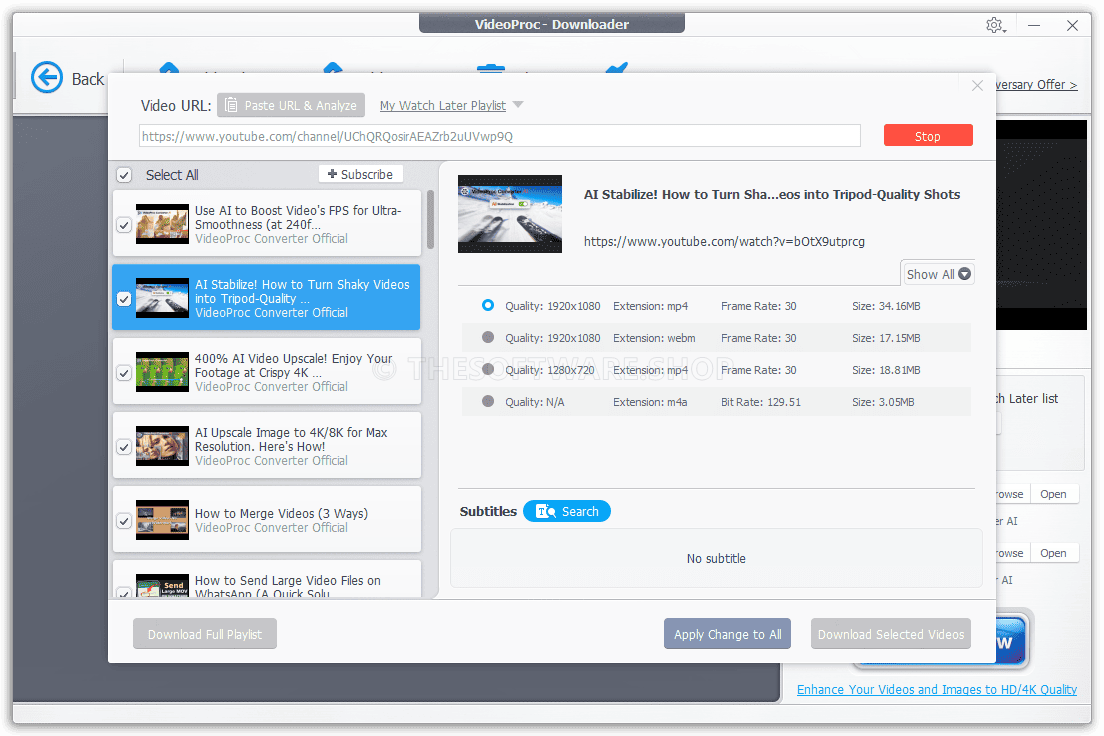Select 1920x1080 mp4 quality option
This screenshot has width=1104, height=736.
click(x=488, y=305)
